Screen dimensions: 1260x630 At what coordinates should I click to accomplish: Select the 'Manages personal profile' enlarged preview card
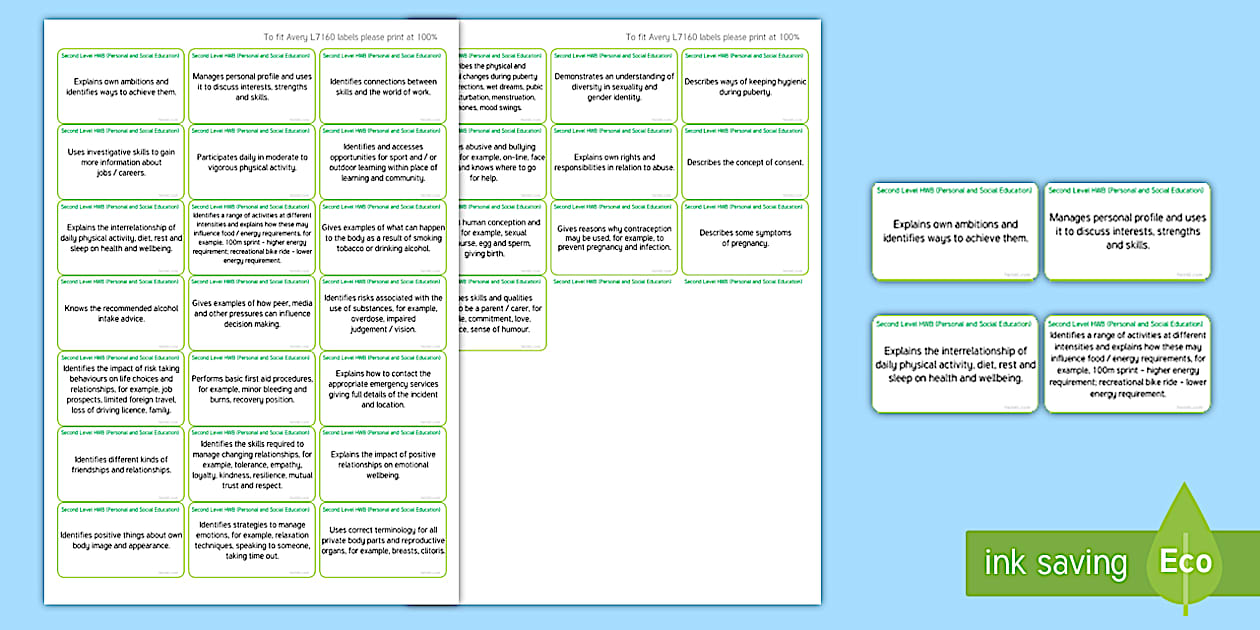pos(1128,230)
